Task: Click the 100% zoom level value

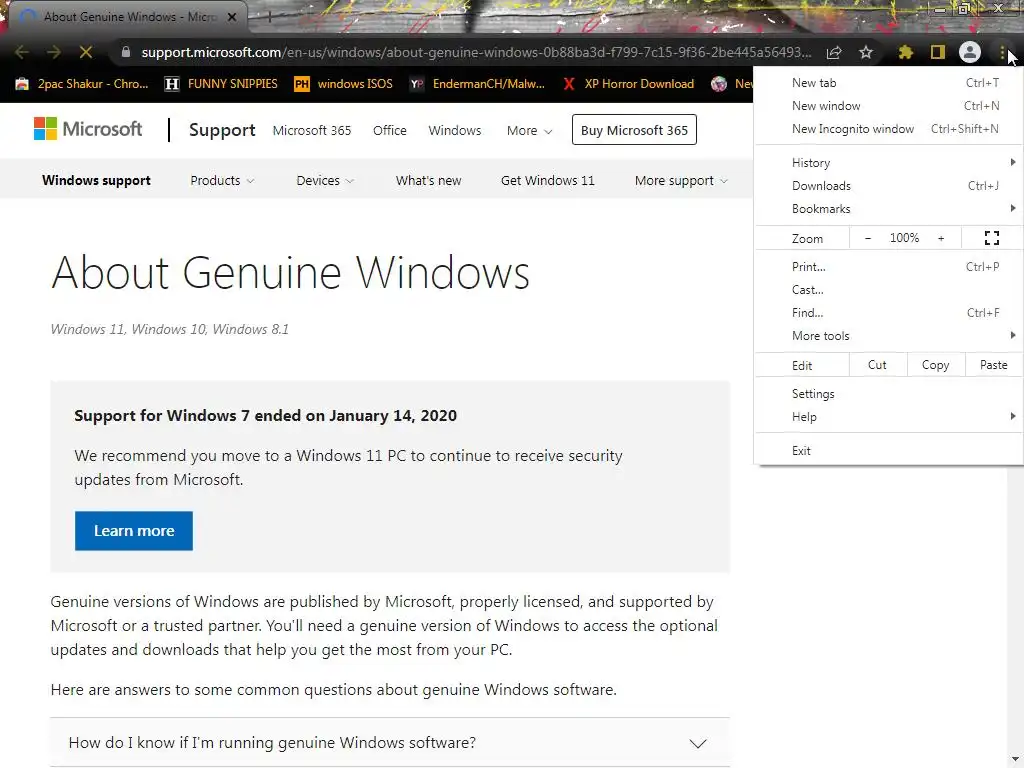Action: 904,238
